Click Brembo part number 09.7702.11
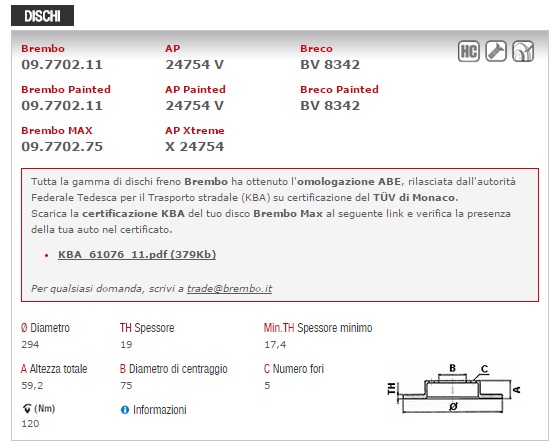The image size is (552, 448). [62, 65]
